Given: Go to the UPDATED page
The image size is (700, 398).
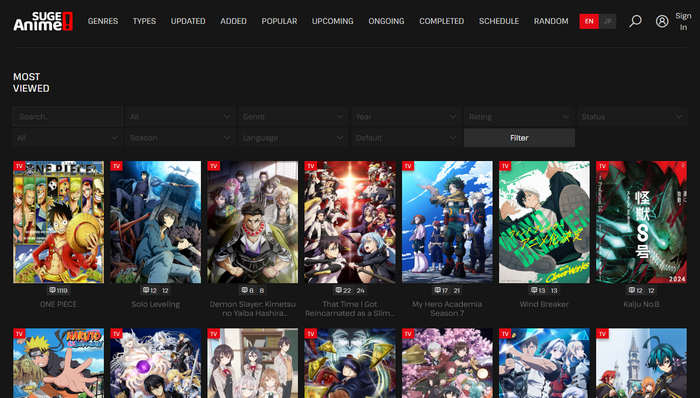Looking at the screenshot, I should 188,21.
